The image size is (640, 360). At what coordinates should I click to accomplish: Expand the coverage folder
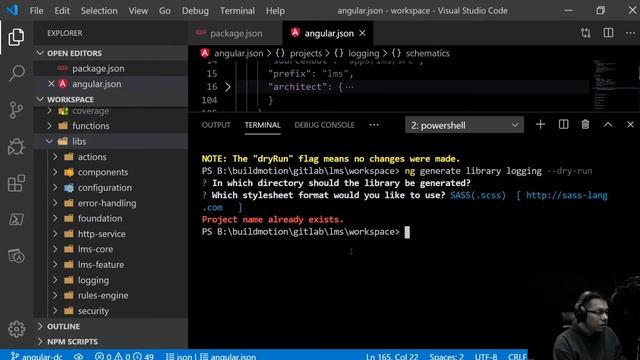49,111
